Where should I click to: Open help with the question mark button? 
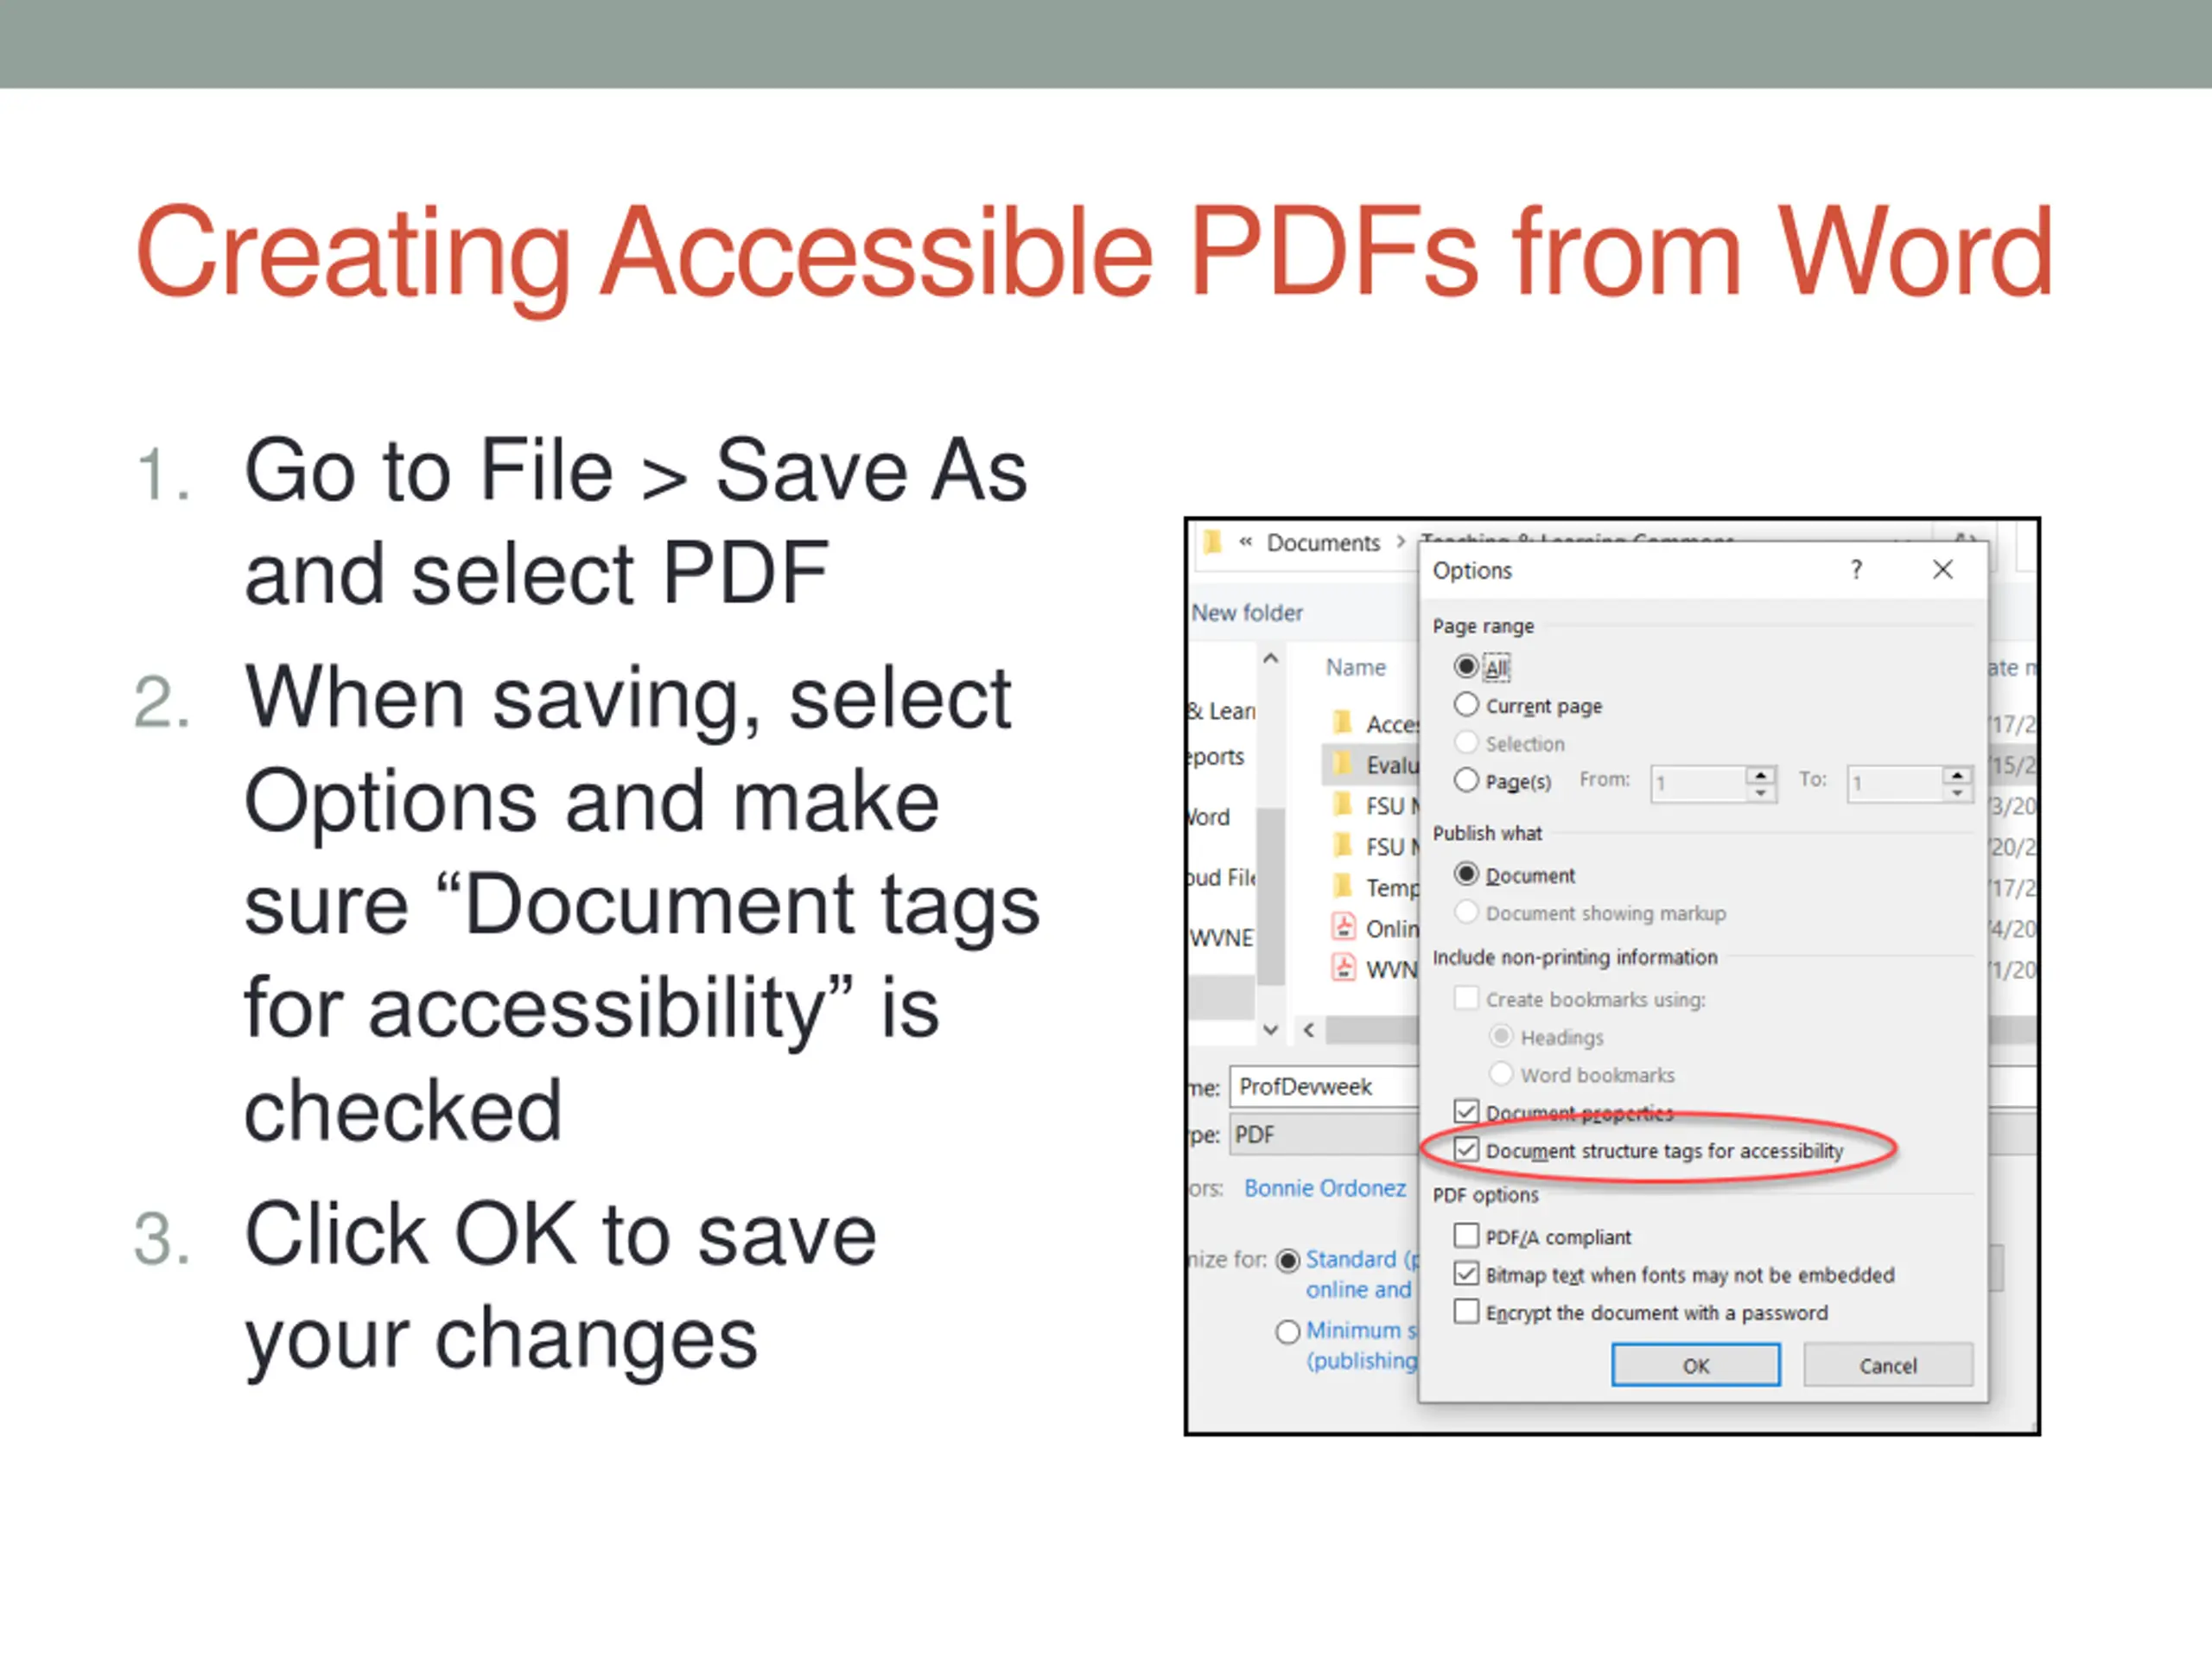[1856, 570]
